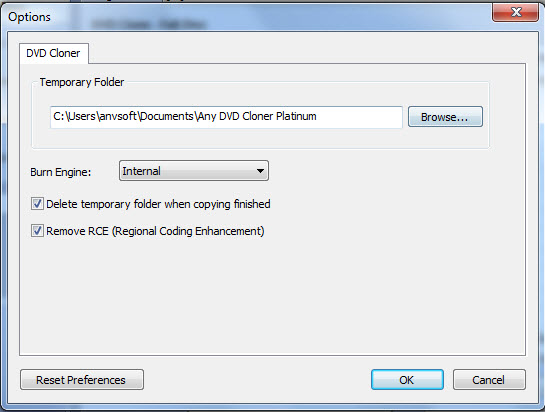545x412 pixels.
Task: Open the Burn Engine combo box
Action: click(194, 171)
